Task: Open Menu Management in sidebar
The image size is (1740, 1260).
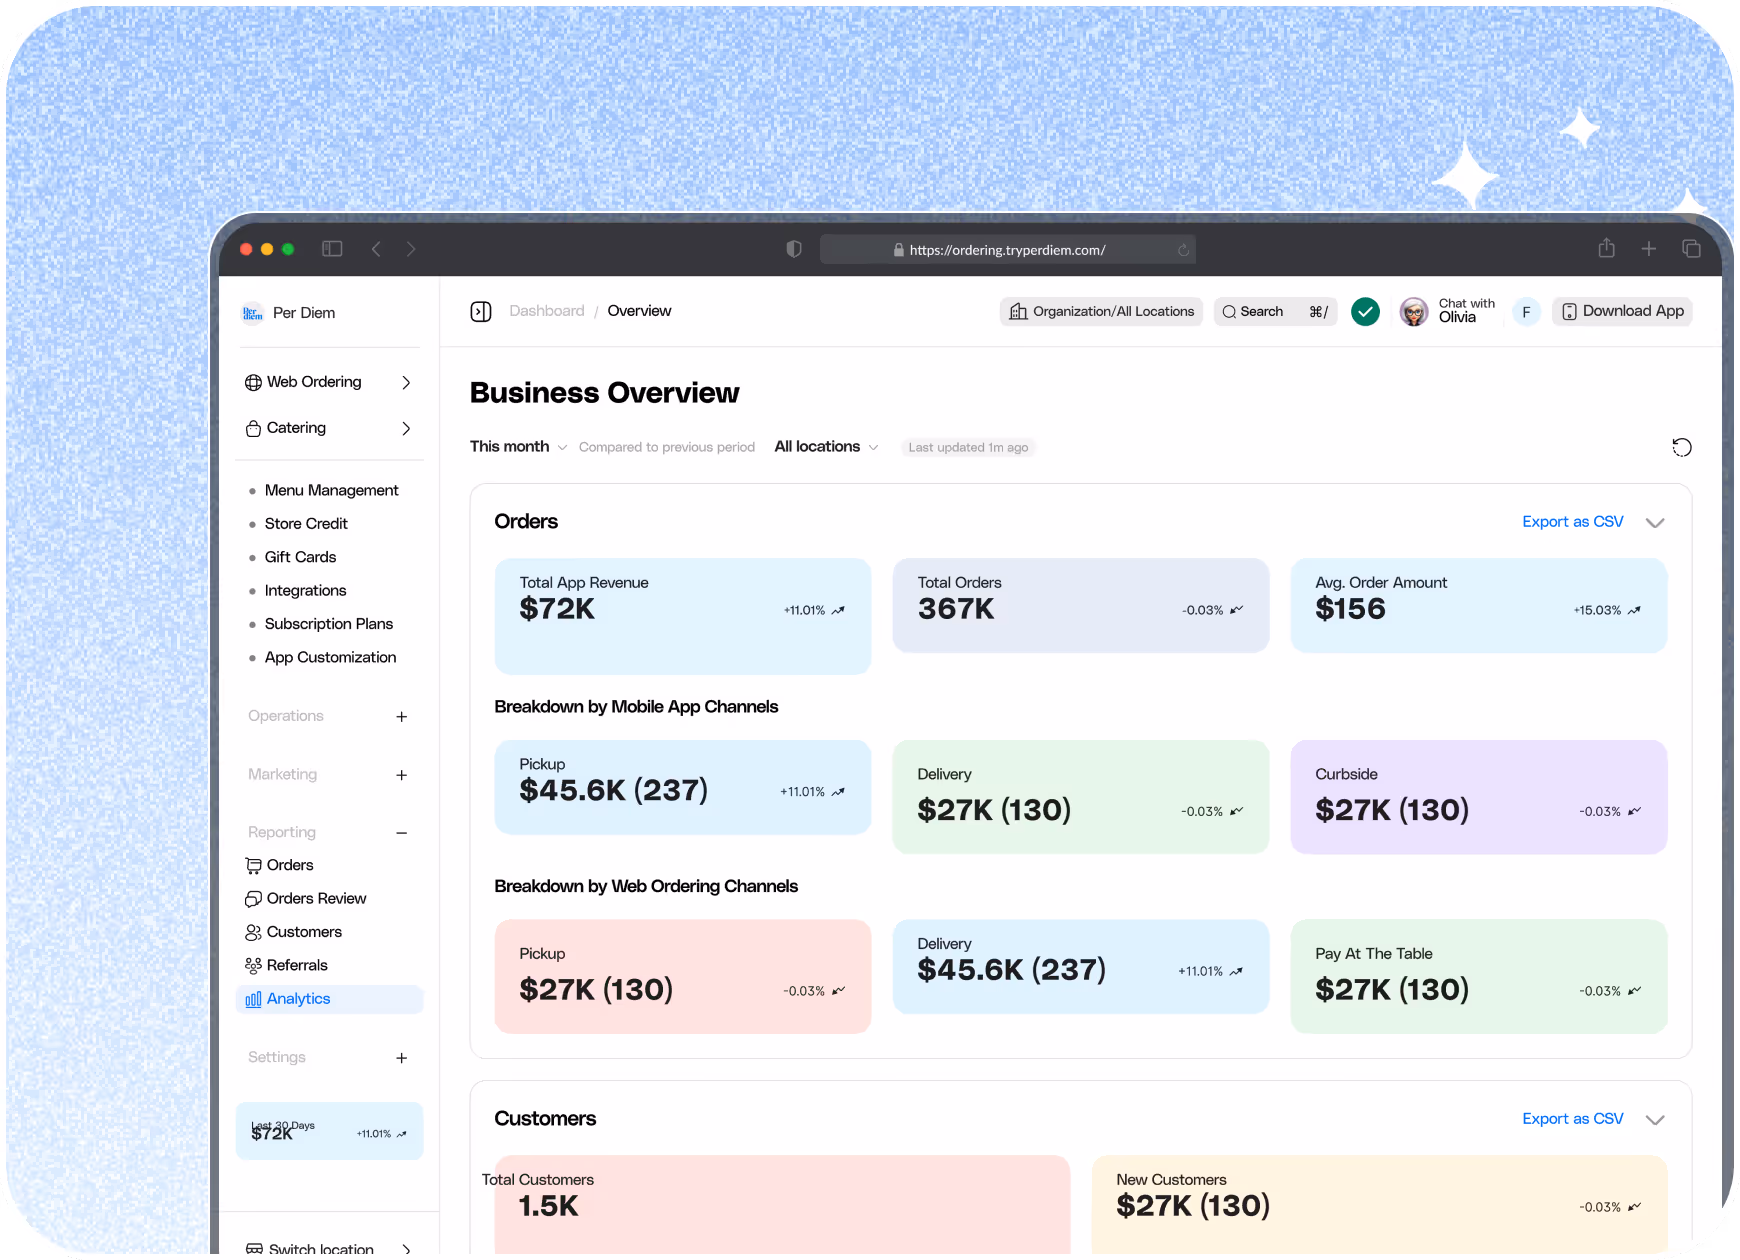Action: tap(331, 490)
